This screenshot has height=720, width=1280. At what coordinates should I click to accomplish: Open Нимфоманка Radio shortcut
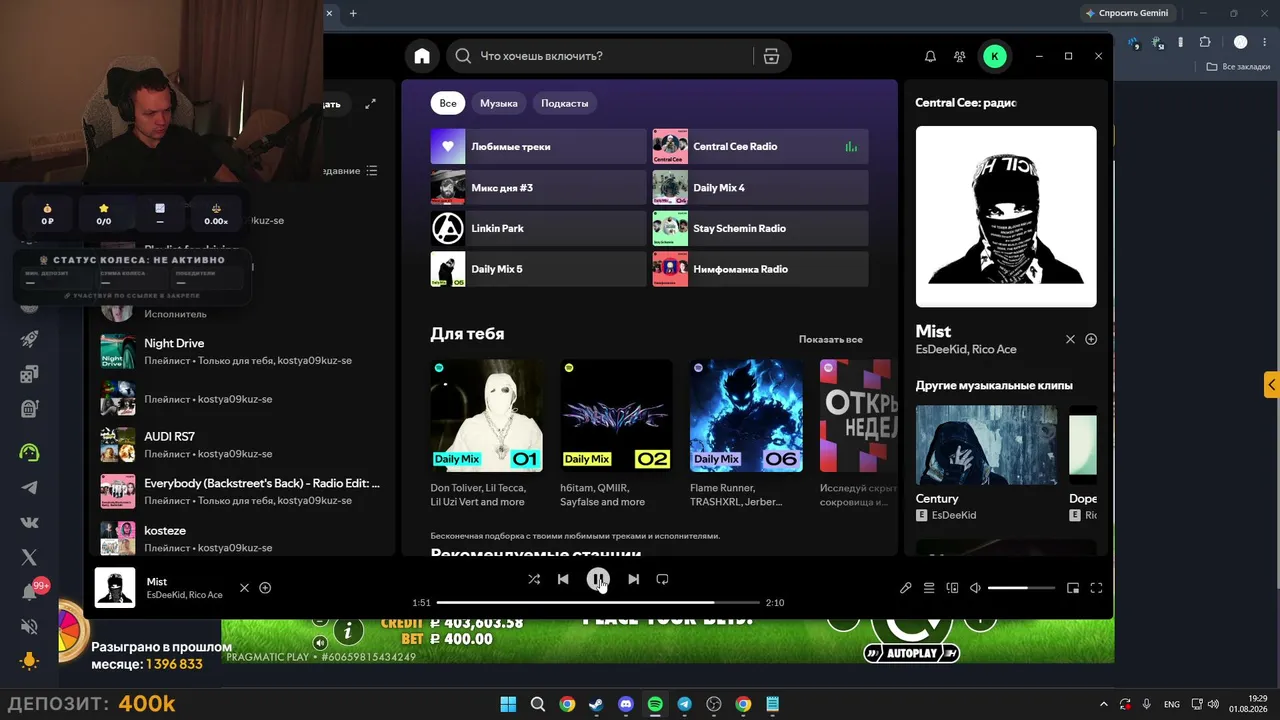760,269
